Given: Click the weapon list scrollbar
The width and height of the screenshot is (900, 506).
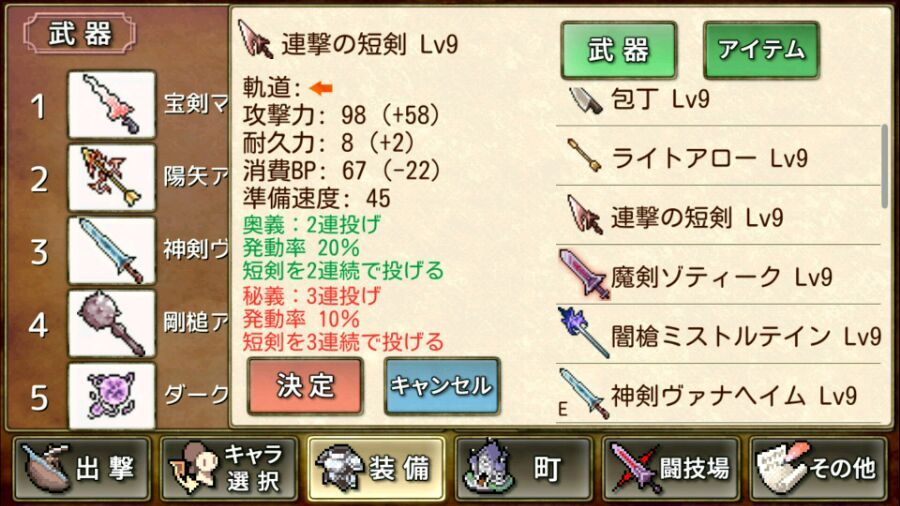Looking at the screenshot, I should click(885, 166).
